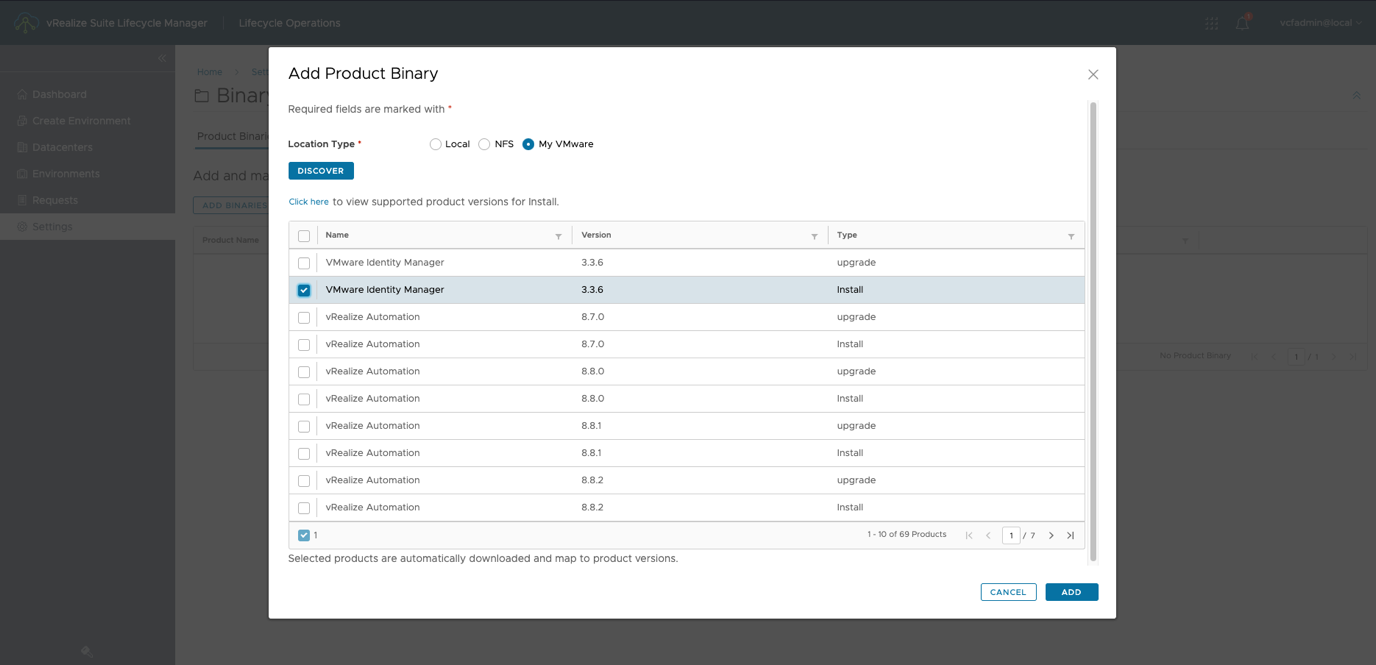Click the '1 - 10 of 69 Products' text

point(907,534)
